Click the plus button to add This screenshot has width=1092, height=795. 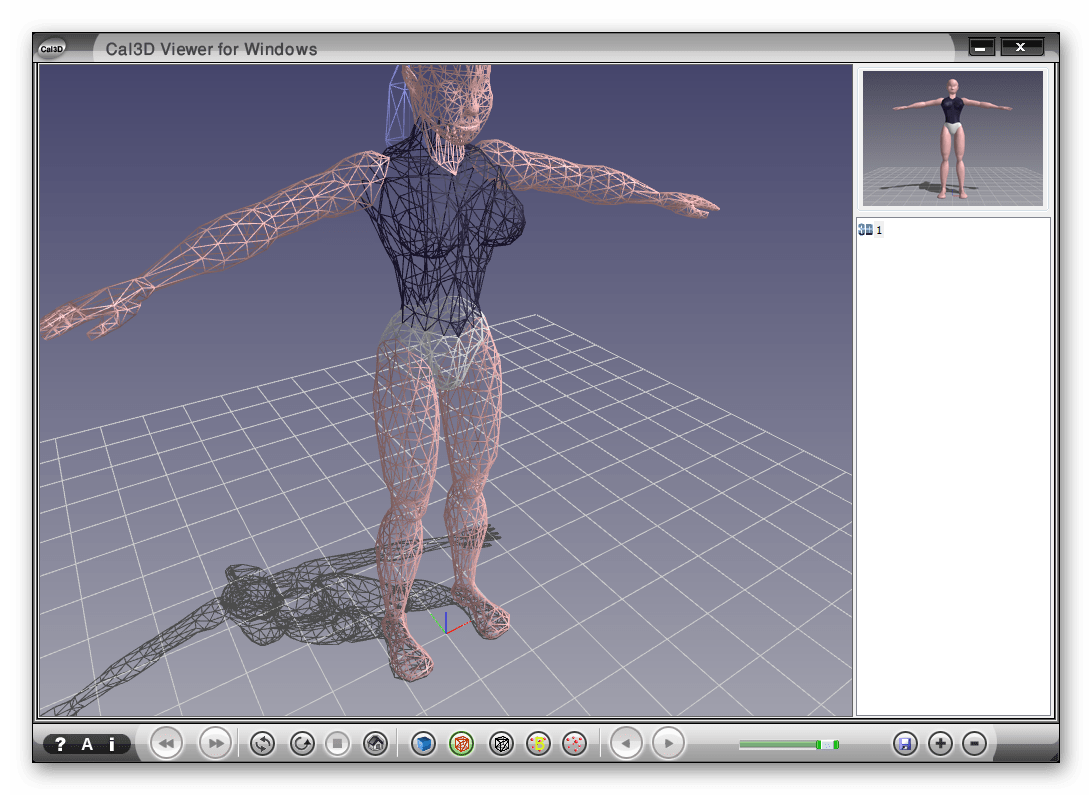pos(940,744)
